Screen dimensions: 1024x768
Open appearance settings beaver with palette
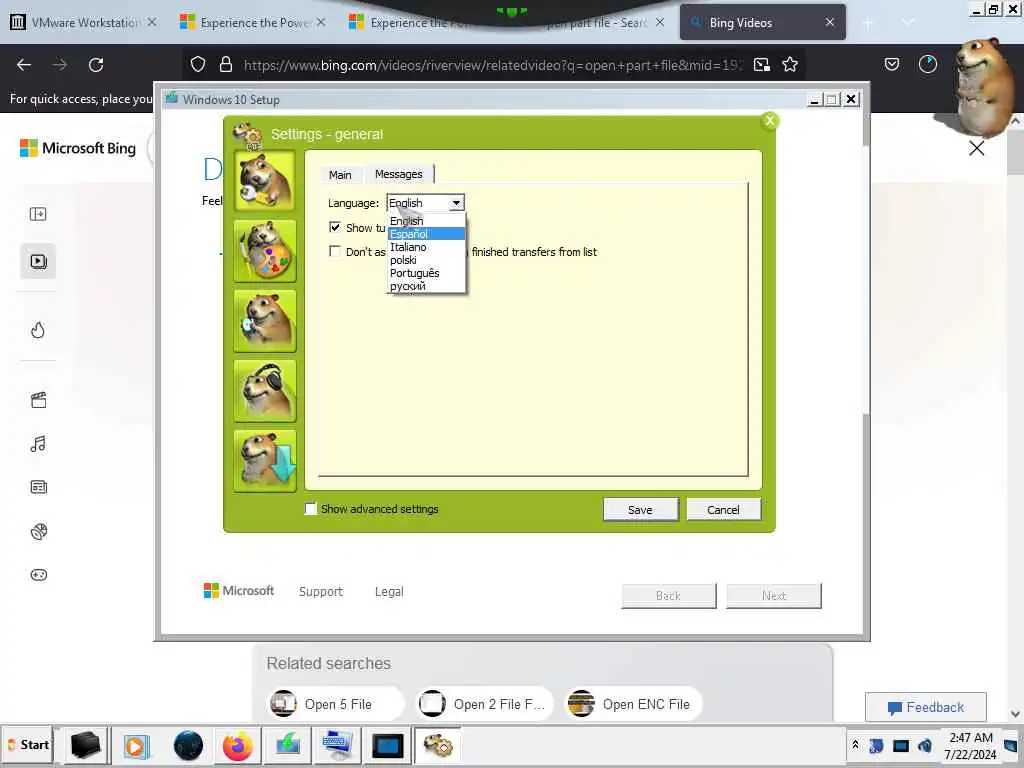[264, 251]
